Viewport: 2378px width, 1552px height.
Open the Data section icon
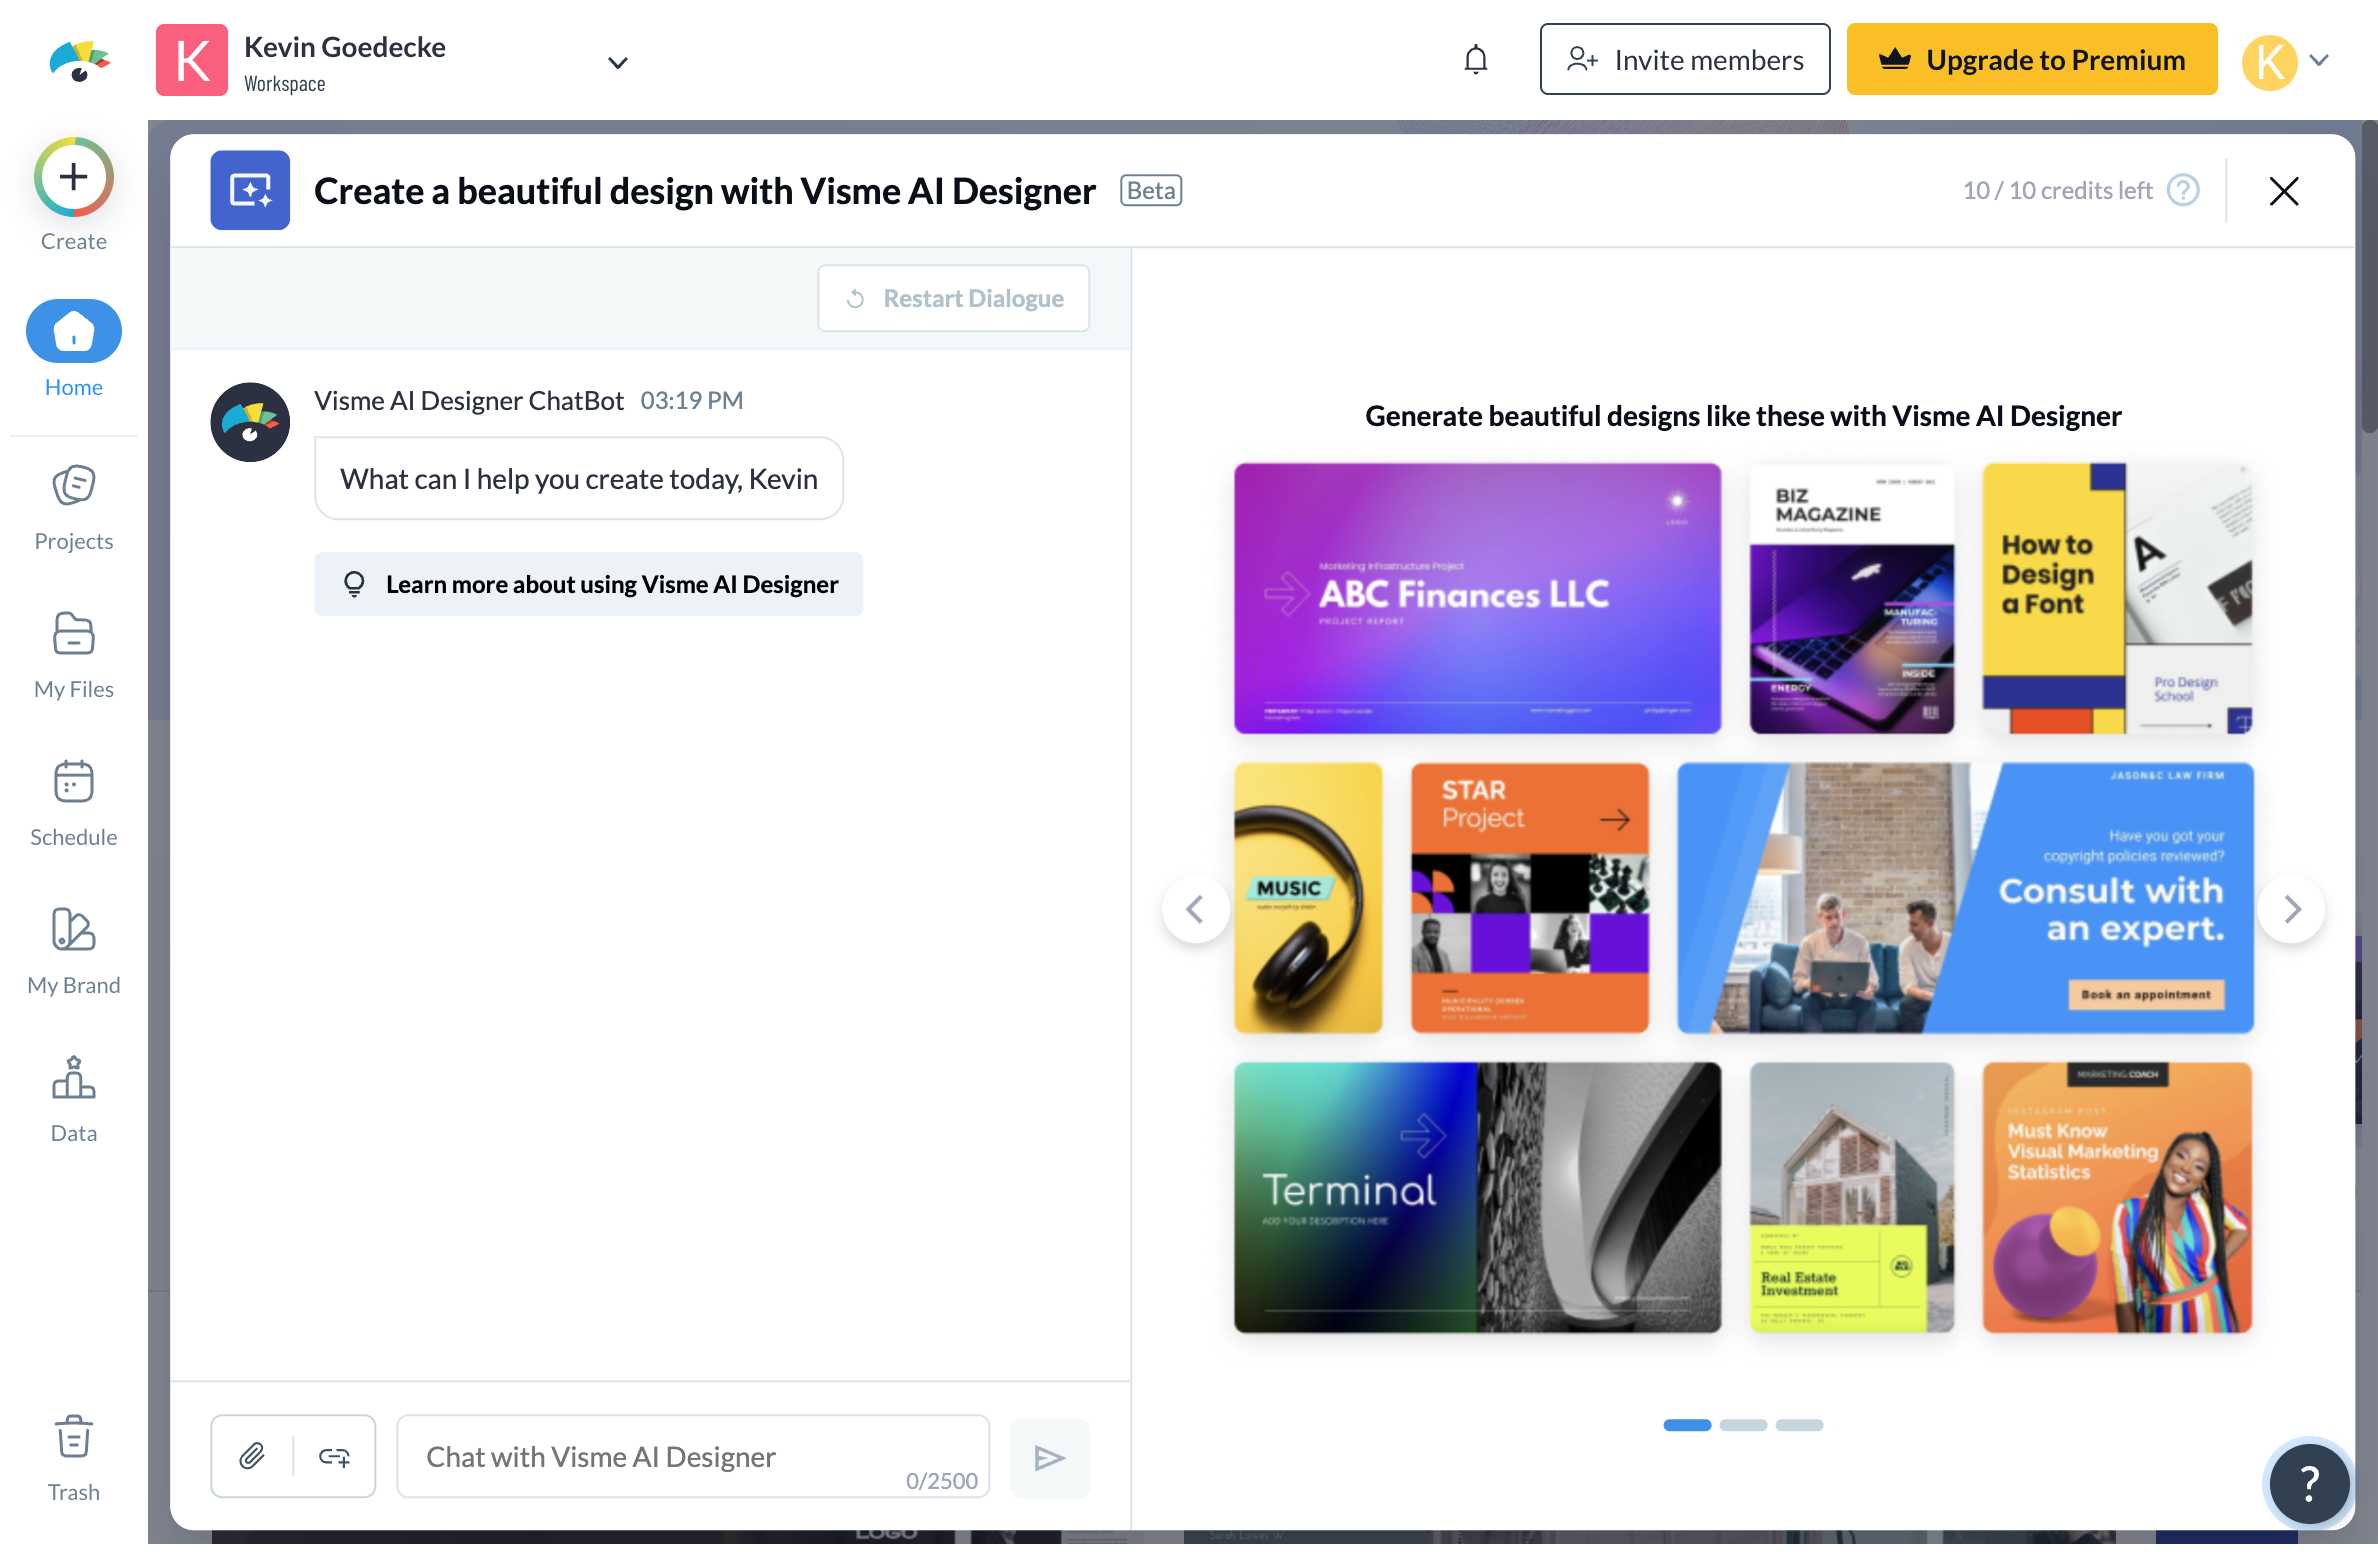point(73,1077)
